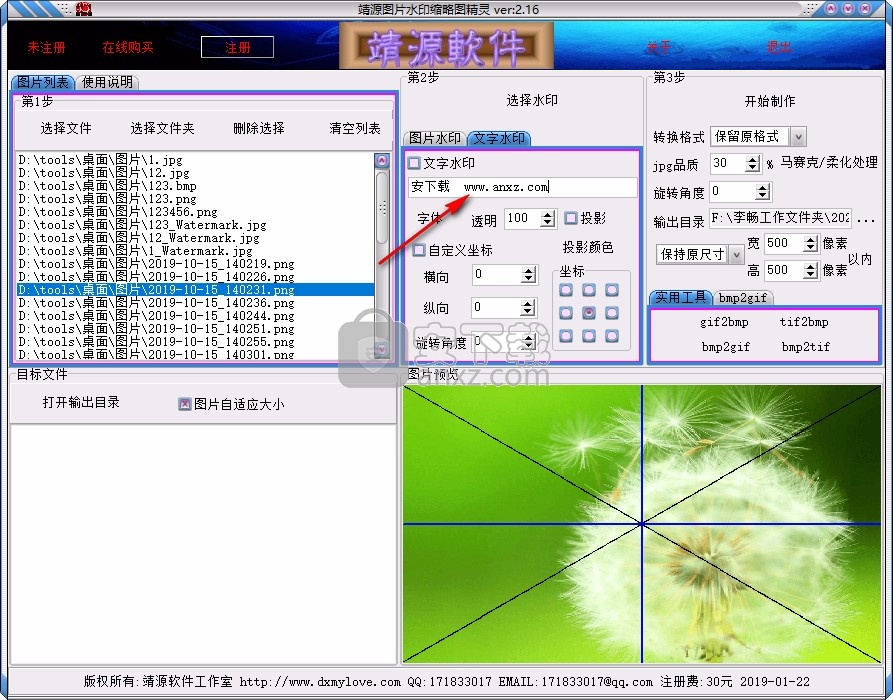The height and width of the screenshot is (700, 893).
Task: Adjust the 横向 horizontal offset stepper
Action: 529,275
